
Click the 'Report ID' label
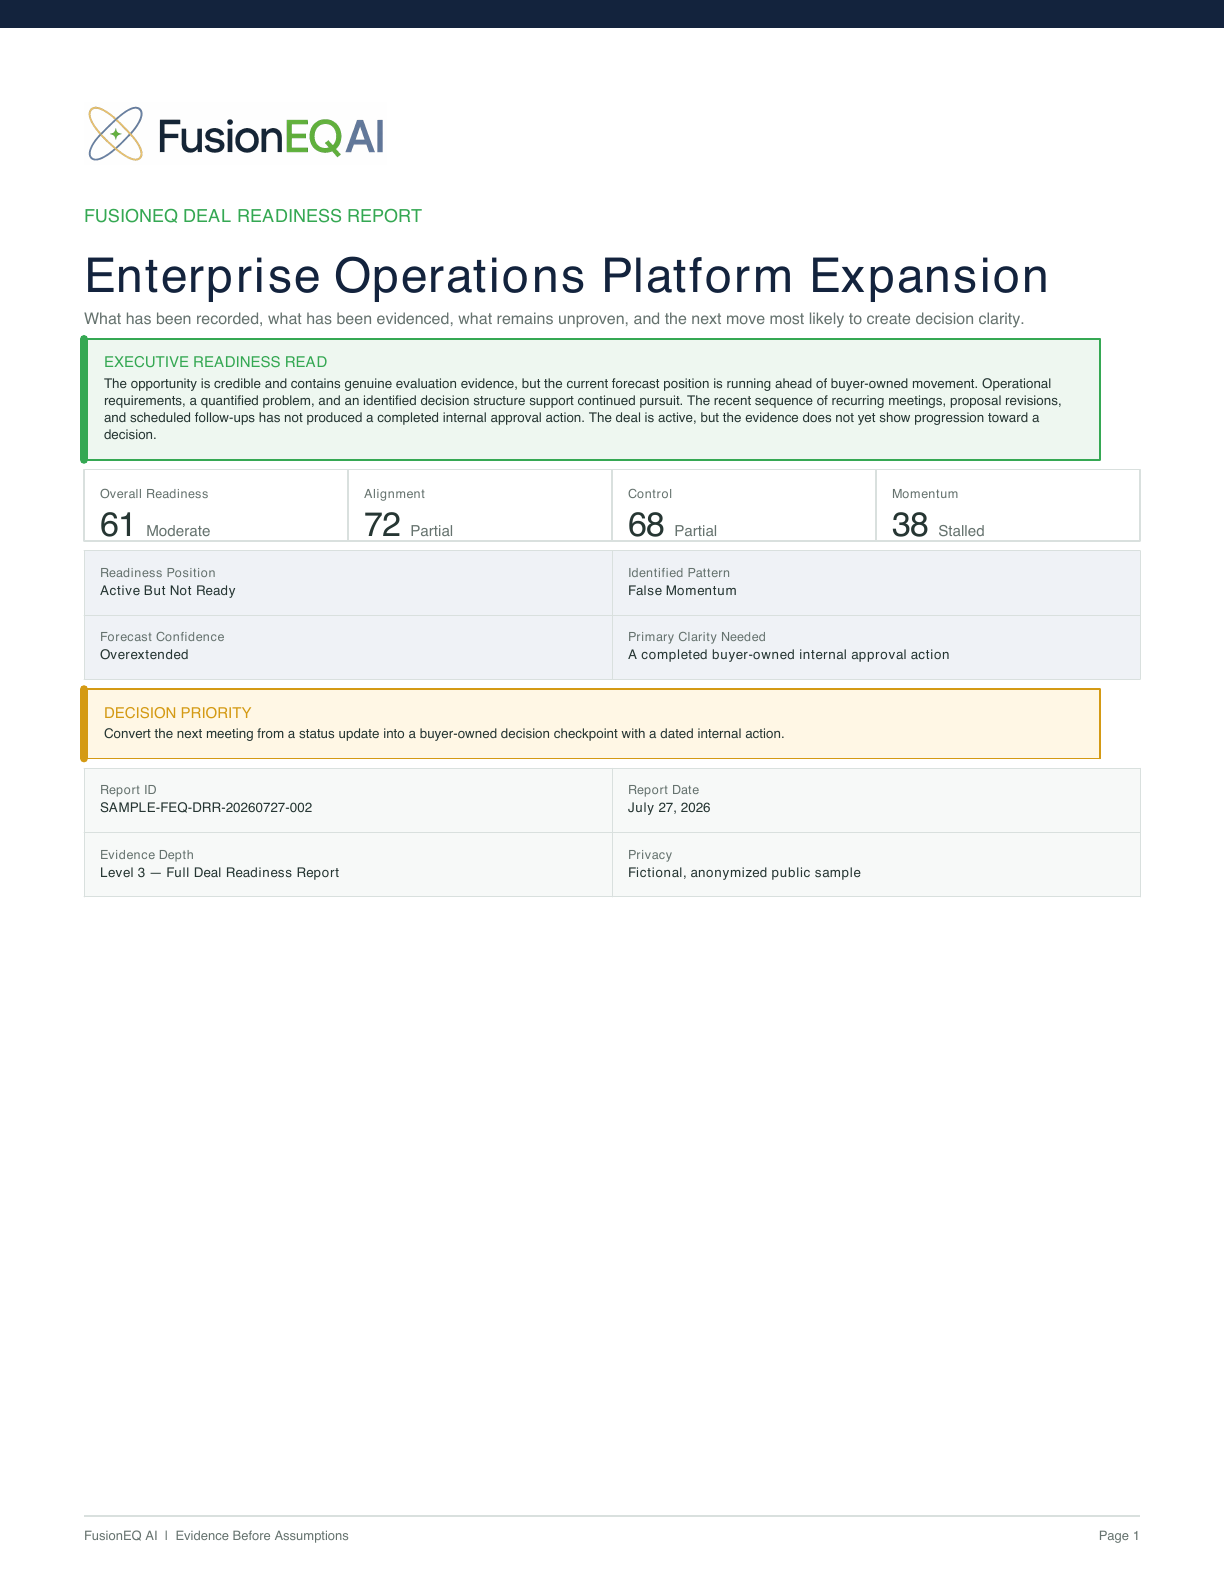128,790
